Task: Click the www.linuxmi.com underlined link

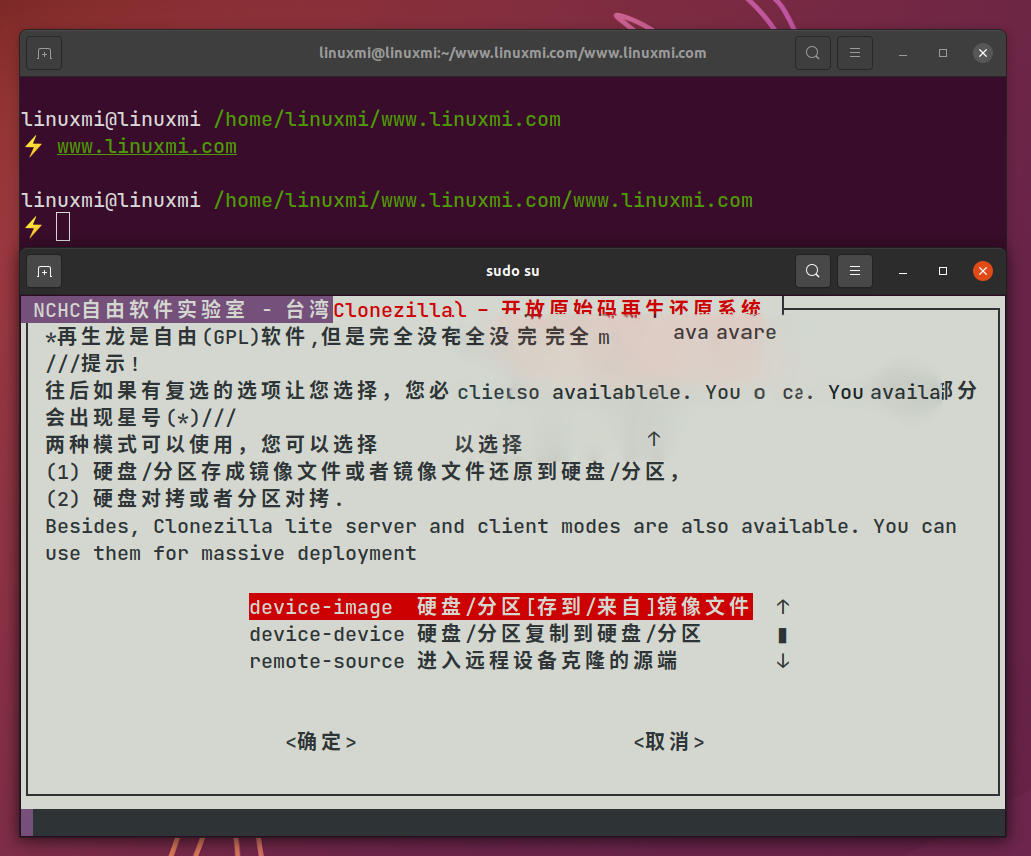Action: 147,147
